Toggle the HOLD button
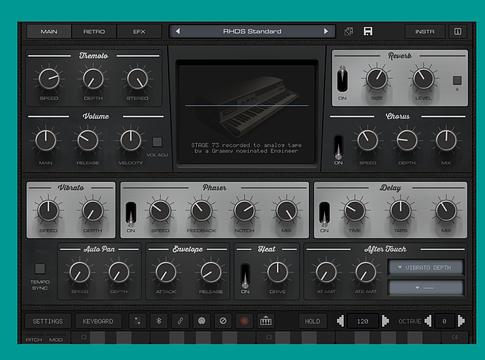The image size is (485, 360). tap(312, 321)
